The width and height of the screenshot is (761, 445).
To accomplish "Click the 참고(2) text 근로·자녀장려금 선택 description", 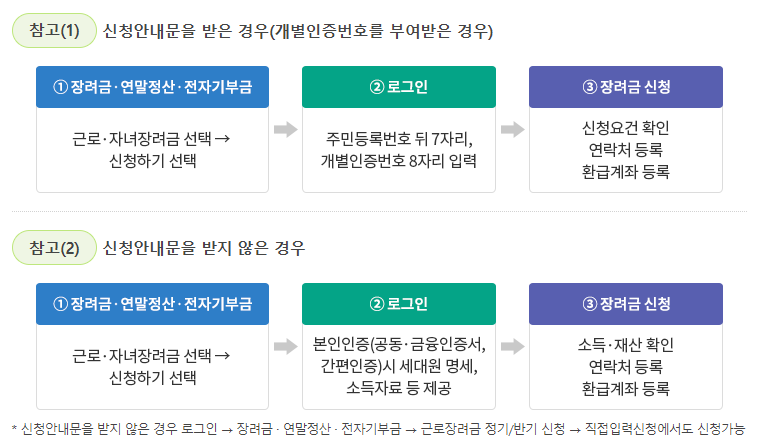I will tap(152, 366).
